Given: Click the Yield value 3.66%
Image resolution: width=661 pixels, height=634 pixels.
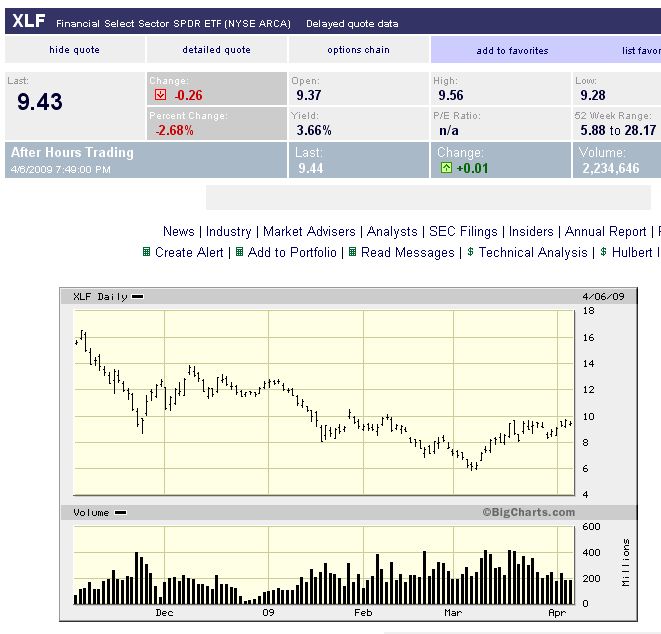Looking at the screenshot, I should click(x=314, y=130).
